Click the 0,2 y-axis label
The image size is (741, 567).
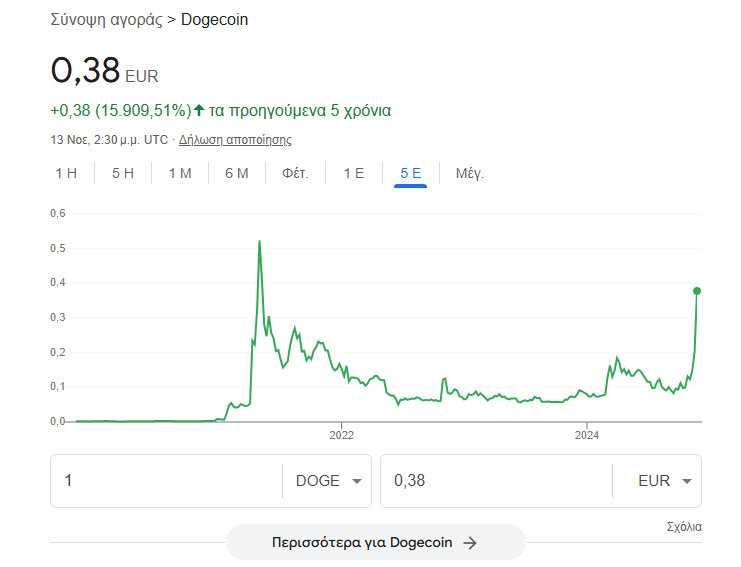(58, 352)
